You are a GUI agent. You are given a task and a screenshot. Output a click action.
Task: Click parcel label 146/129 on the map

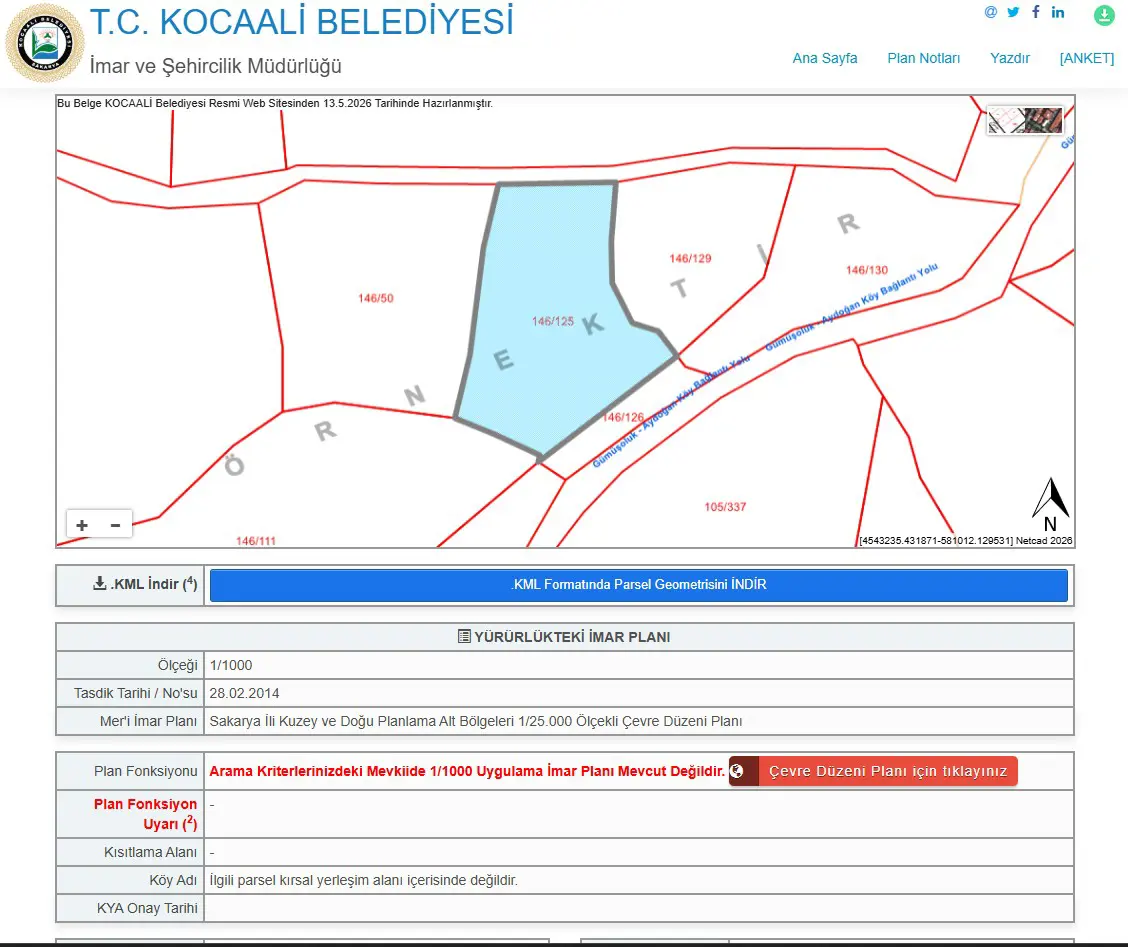pos(690,258)
